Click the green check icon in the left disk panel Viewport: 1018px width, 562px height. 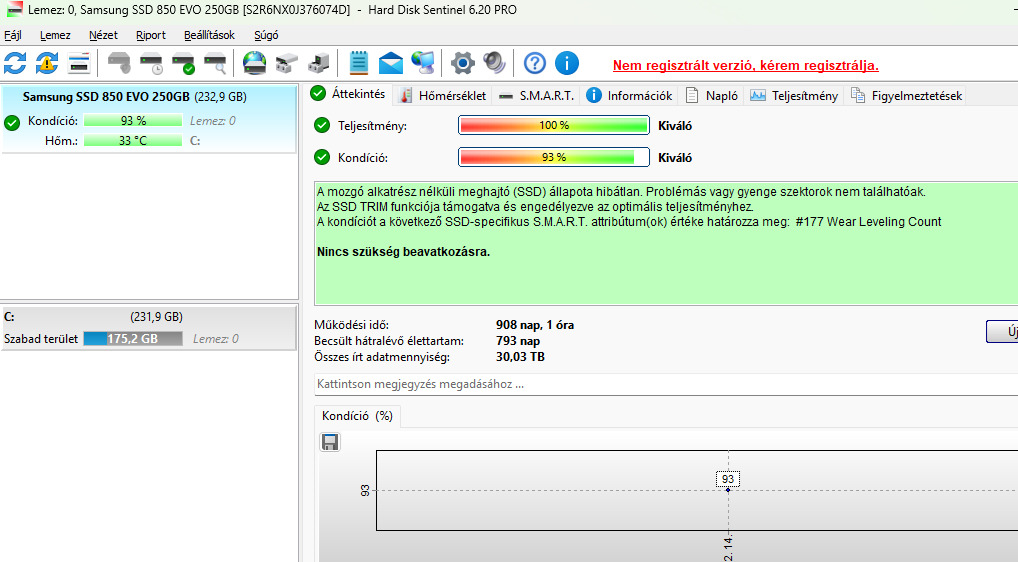[12, 122]
